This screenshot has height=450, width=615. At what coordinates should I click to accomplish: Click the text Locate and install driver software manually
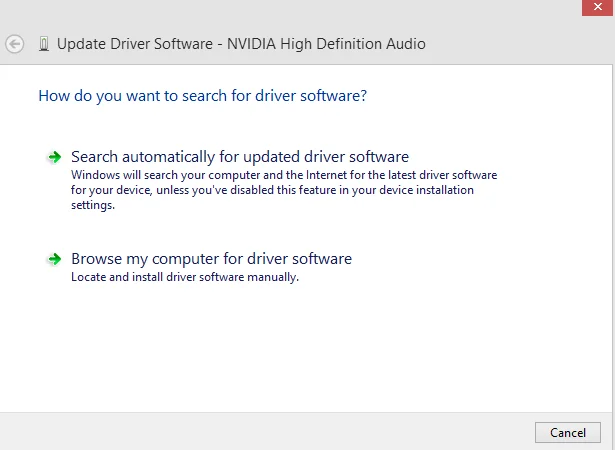[185, 277]
